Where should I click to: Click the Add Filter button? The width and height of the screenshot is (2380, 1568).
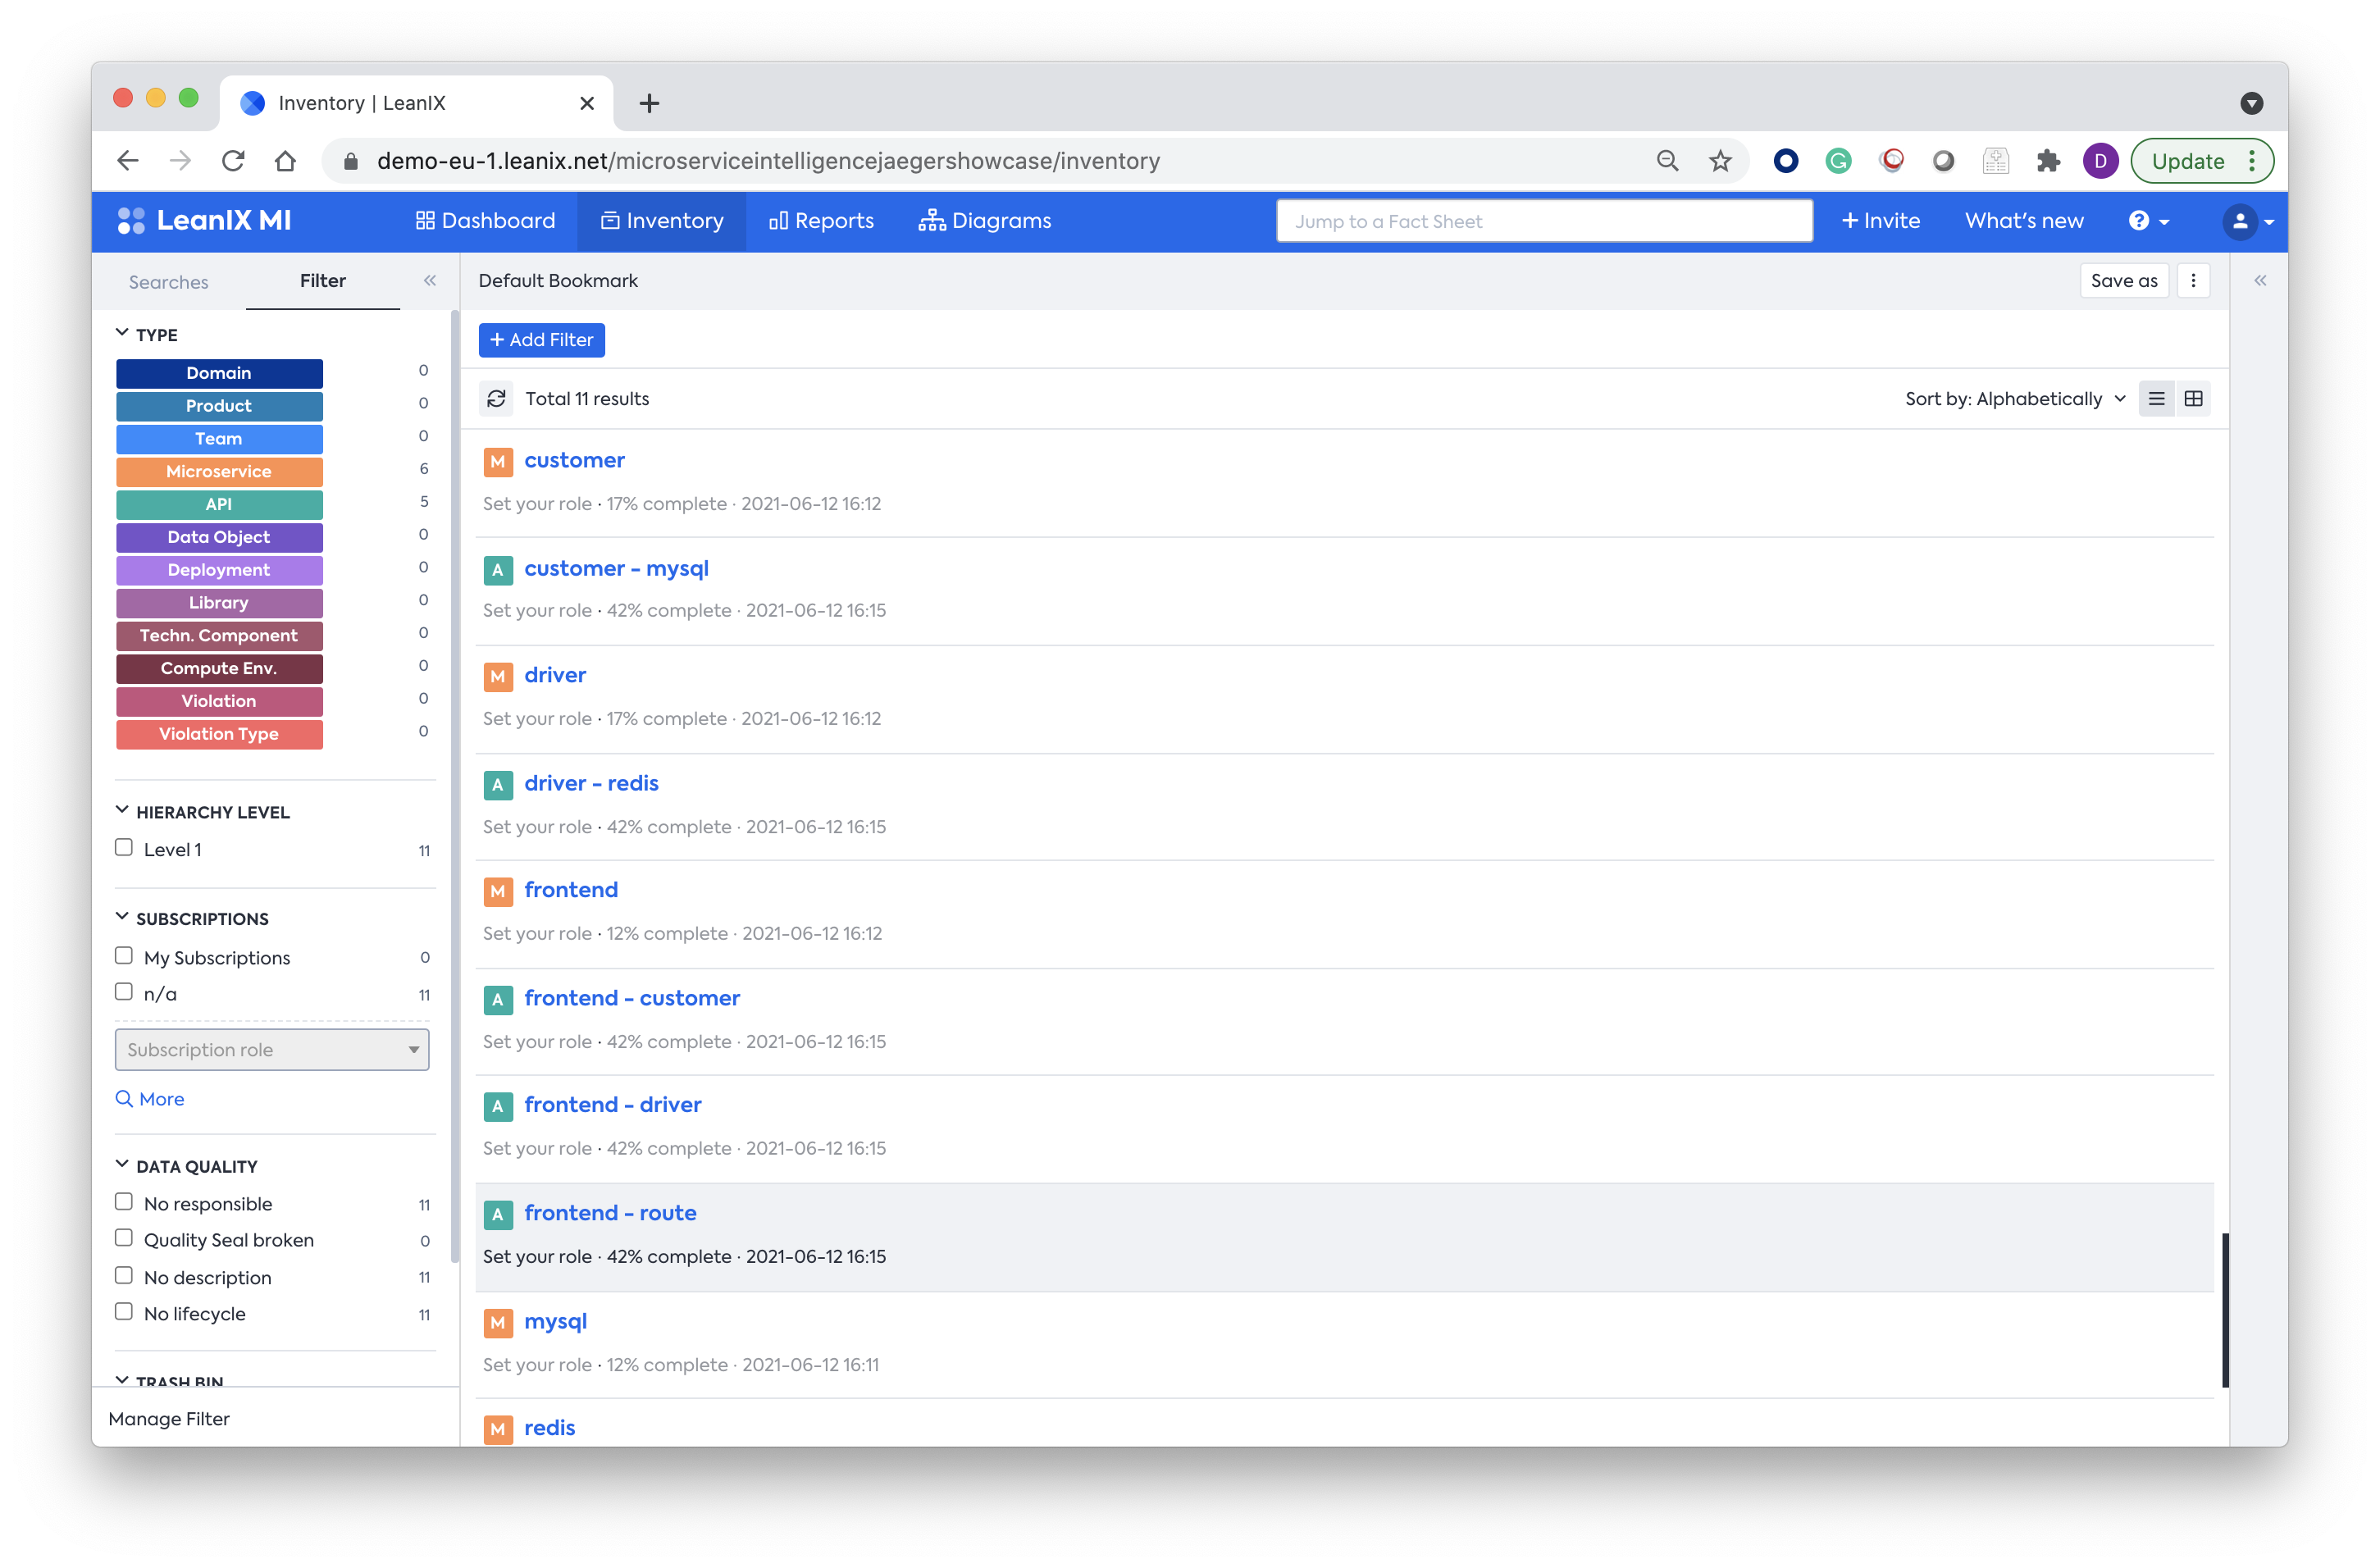[542, 340]
